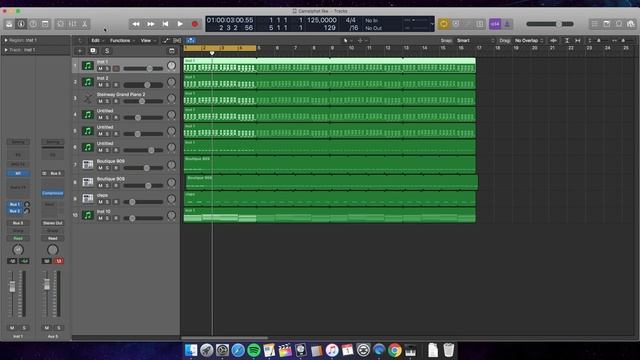Viewport: 640px width, 360px height.
Task: Open the Loop Browser button
Action: click(619, 24)
